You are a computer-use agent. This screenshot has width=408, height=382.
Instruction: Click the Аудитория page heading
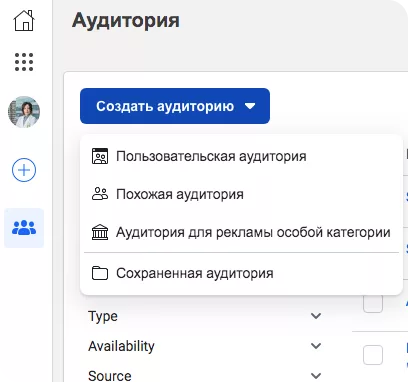[x=126, y=21]
